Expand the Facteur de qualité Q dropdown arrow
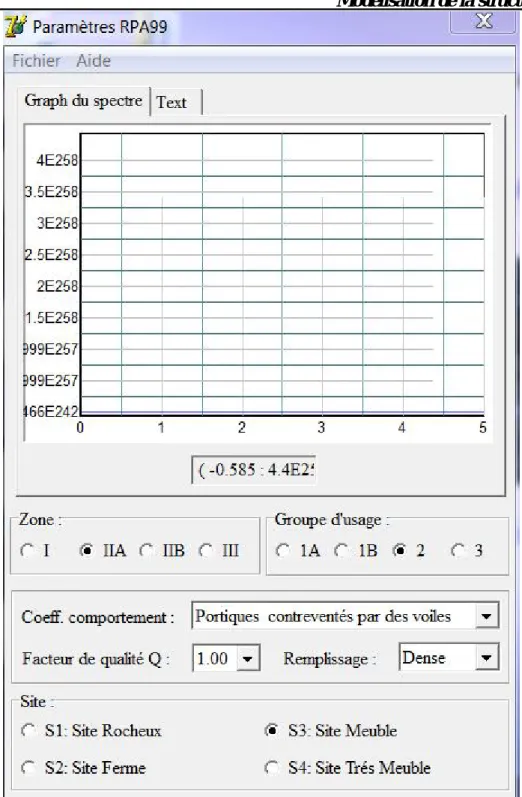 pos(248,659)
